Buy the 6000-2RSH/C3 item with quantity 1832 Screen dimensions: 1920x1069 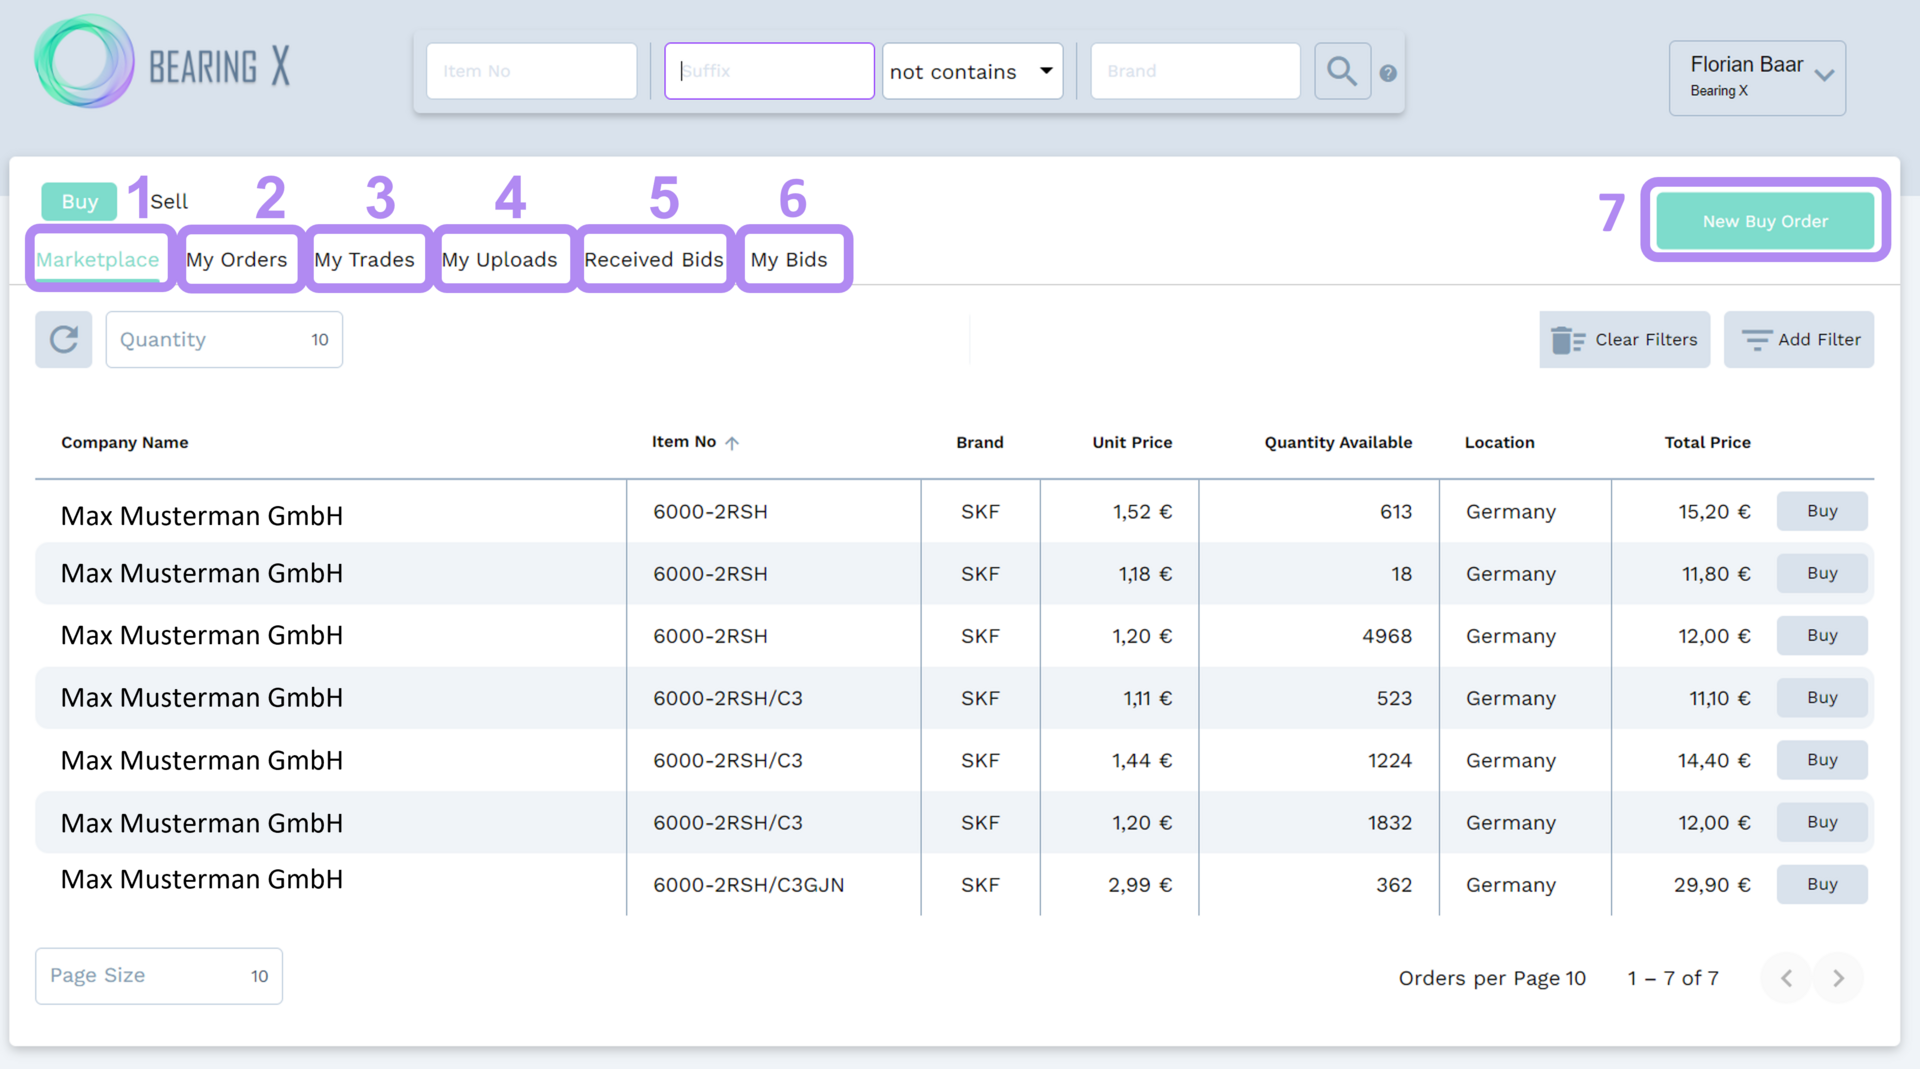(x=1822, y=822)
